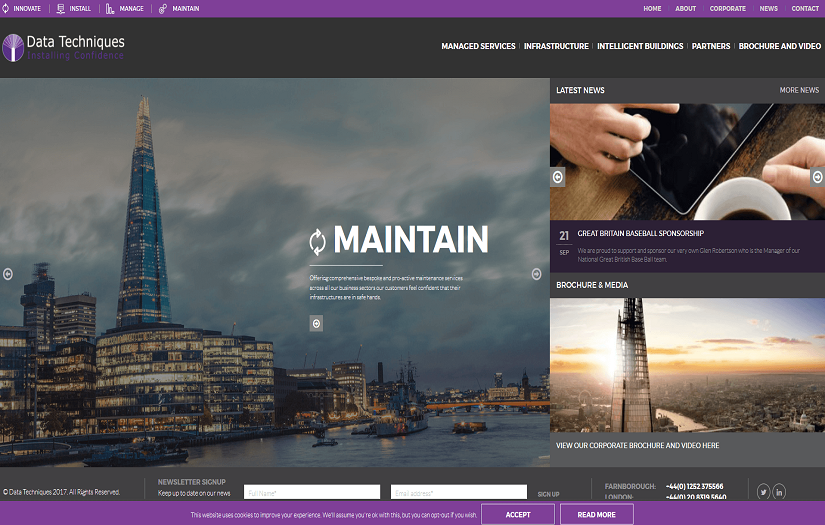Viewport: 825px width, 525px height.
Task: Show previous news item arrow
Action: tap(558, 177)
